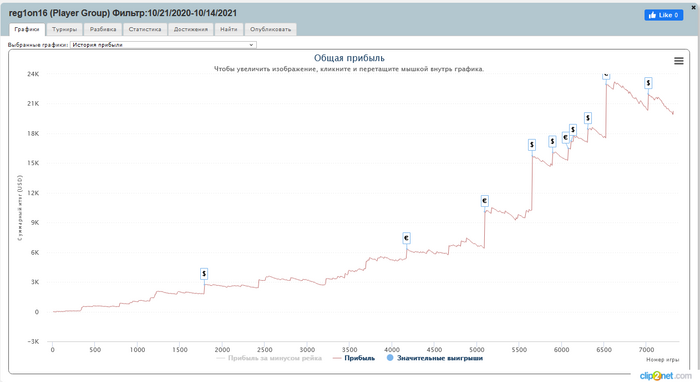Click the dollar win marker near game 7000
Image resolution: width=700 pixels, height=382 pixels.
coord(648,83)
